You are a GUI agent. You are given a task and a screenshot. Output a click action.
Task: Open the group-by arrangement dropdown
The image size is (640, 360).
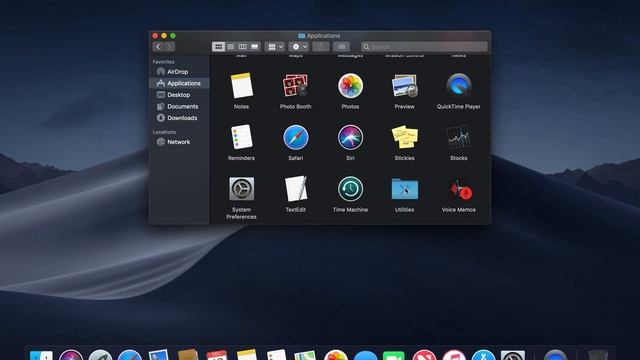[x=275, y=47]
